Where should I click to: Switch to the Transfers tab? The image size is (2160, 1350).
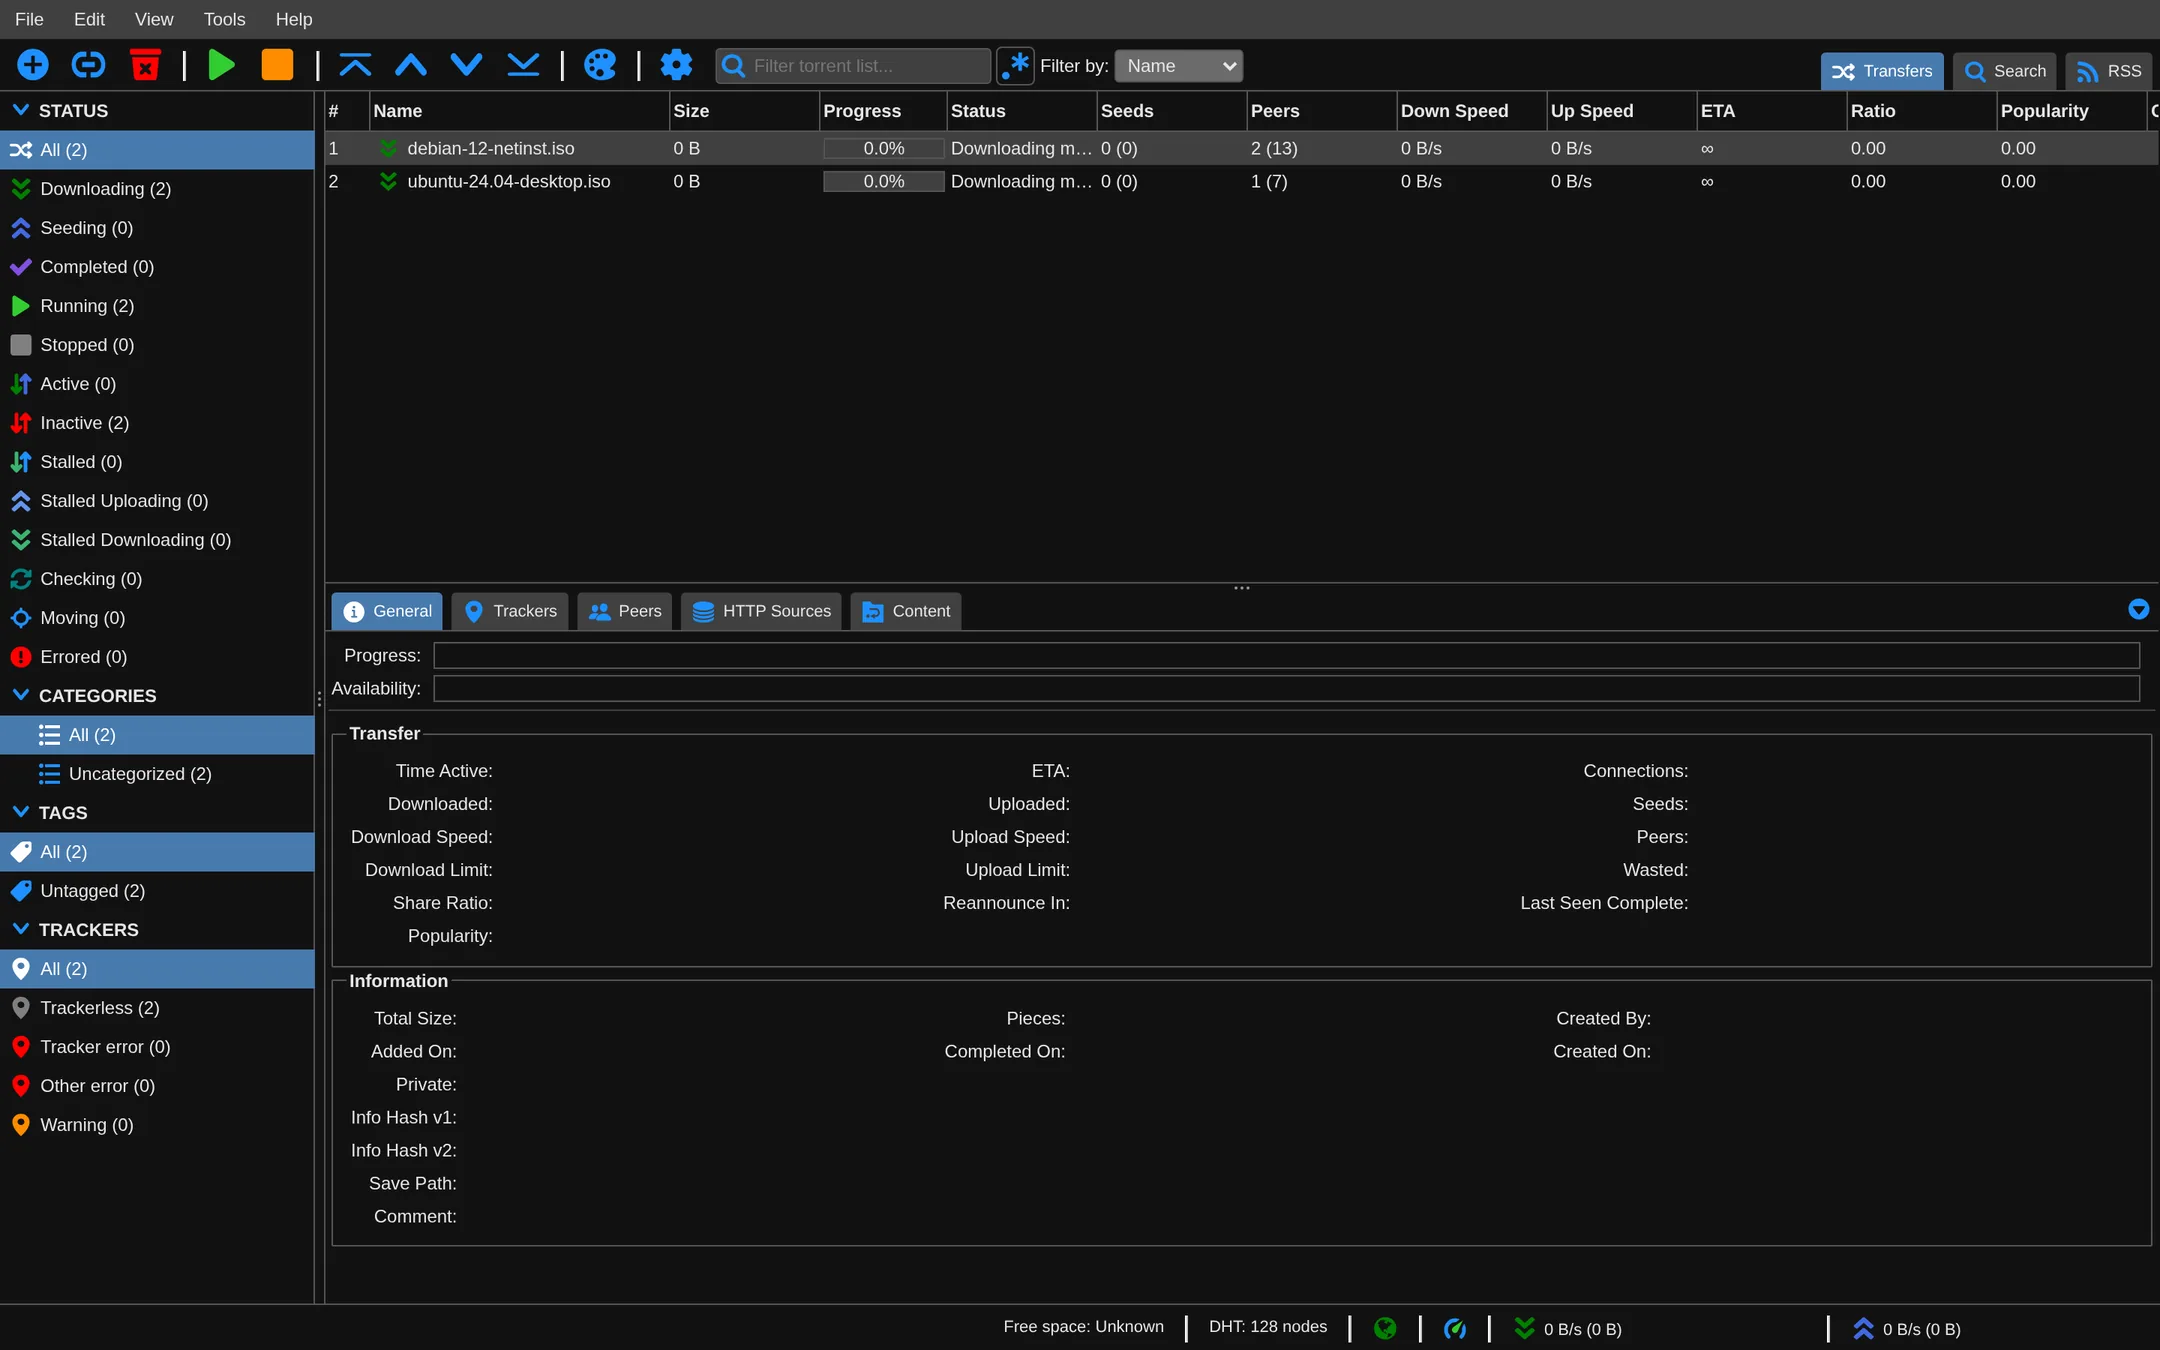[x=1882, y=71]
